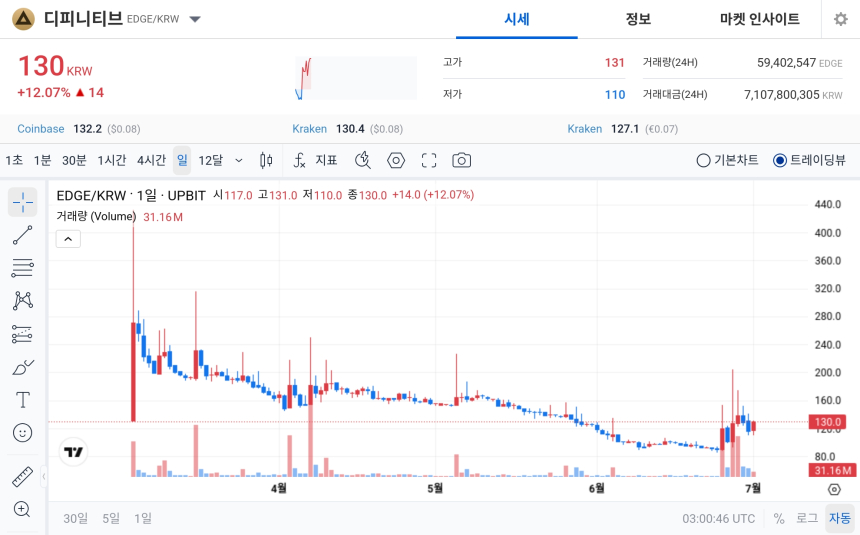The width and height of the screenshot is (860, 535).
Task: Open the fx indicators menu
Action: [x=299, y=160]
